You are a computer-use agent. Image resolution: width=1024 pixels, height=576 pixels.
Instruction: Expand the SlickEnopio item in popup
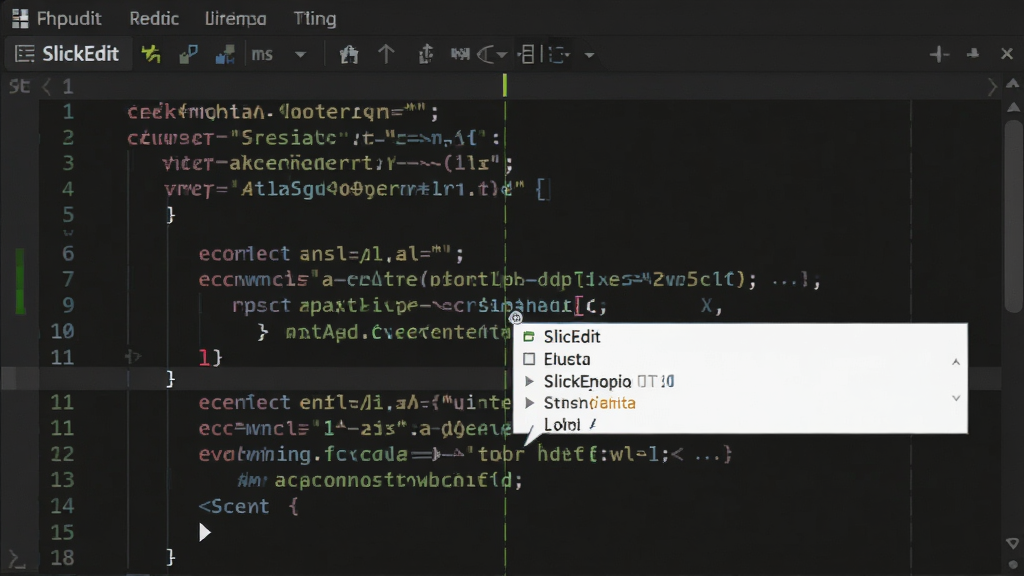(x=529, y=381)
